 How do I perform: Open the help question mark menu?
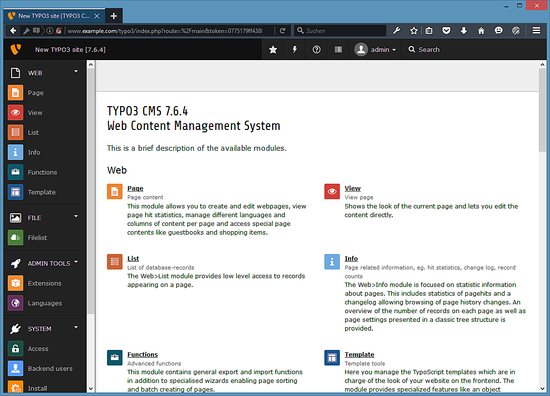(x=316, y=49)
